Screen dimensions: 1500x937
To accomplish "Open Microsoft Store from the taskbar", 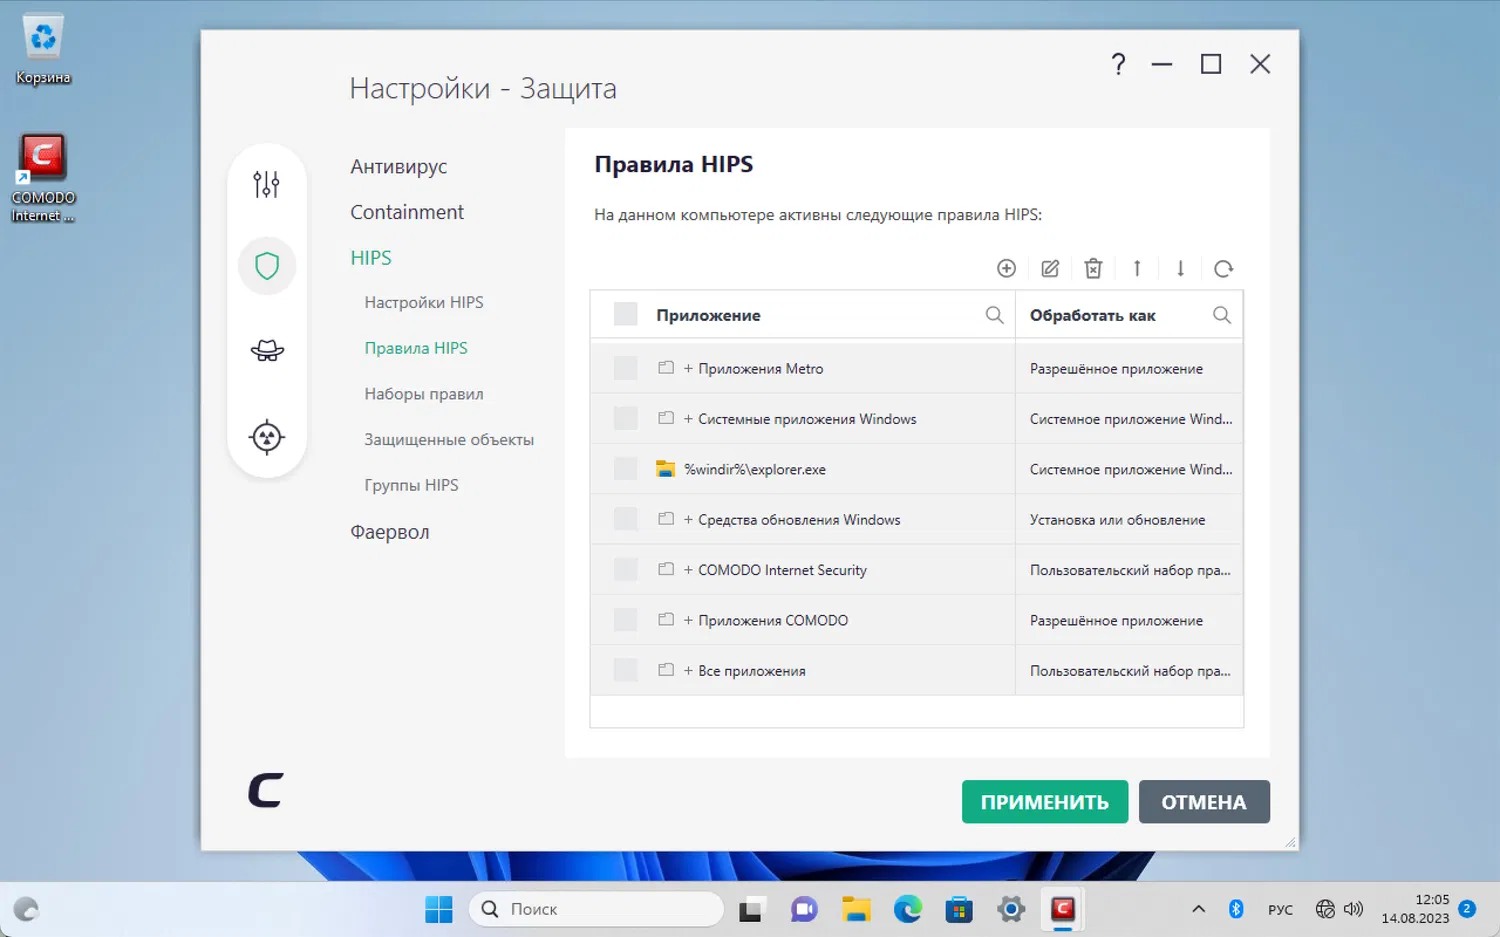I will click(x=959, y=909).
